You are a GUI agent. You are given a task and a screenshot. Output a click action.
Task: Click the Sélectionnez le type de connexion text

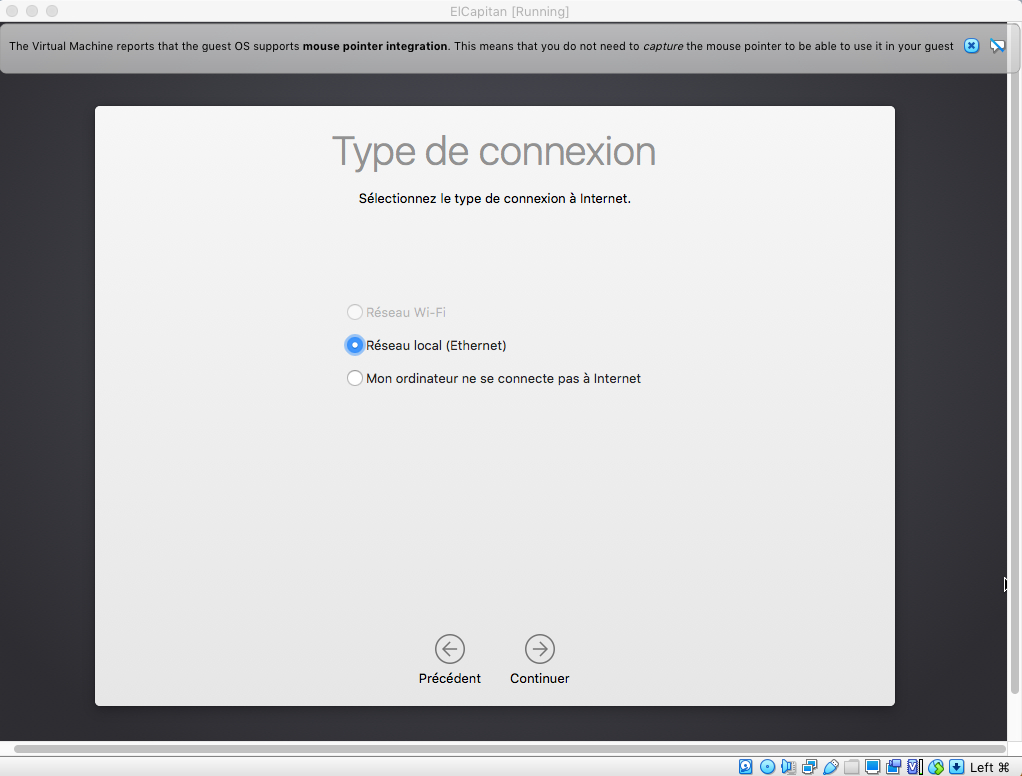495,198
